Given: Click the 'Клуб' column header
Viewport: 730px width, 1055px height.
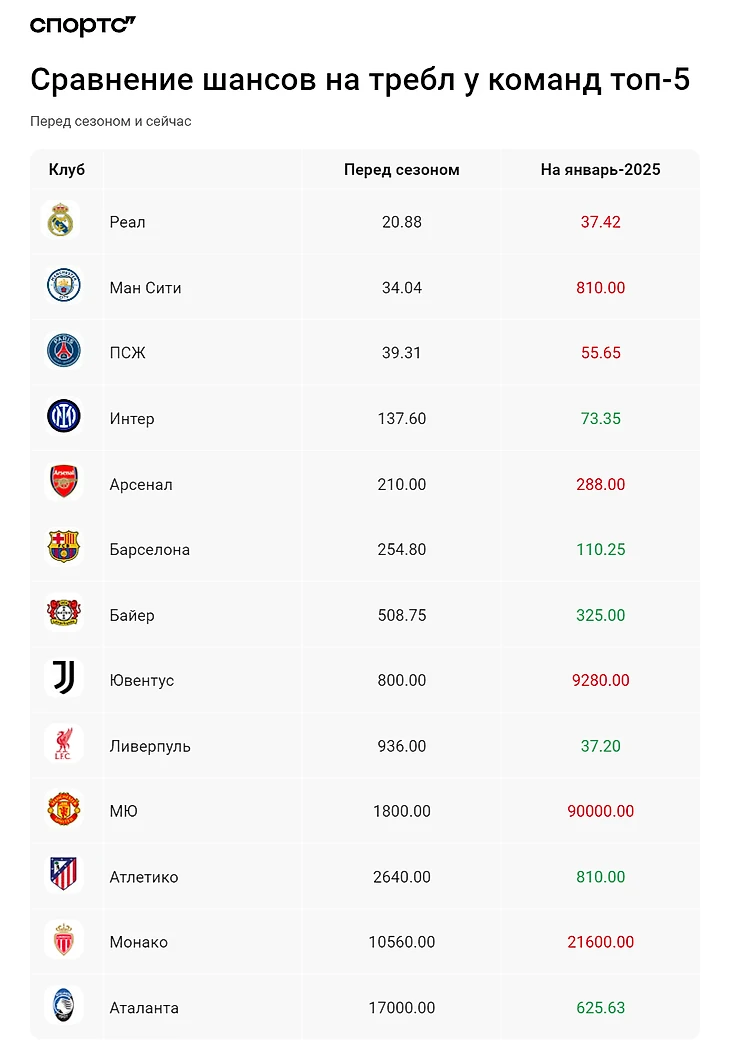Looking at the screenshot, I should tap(67, 170).
